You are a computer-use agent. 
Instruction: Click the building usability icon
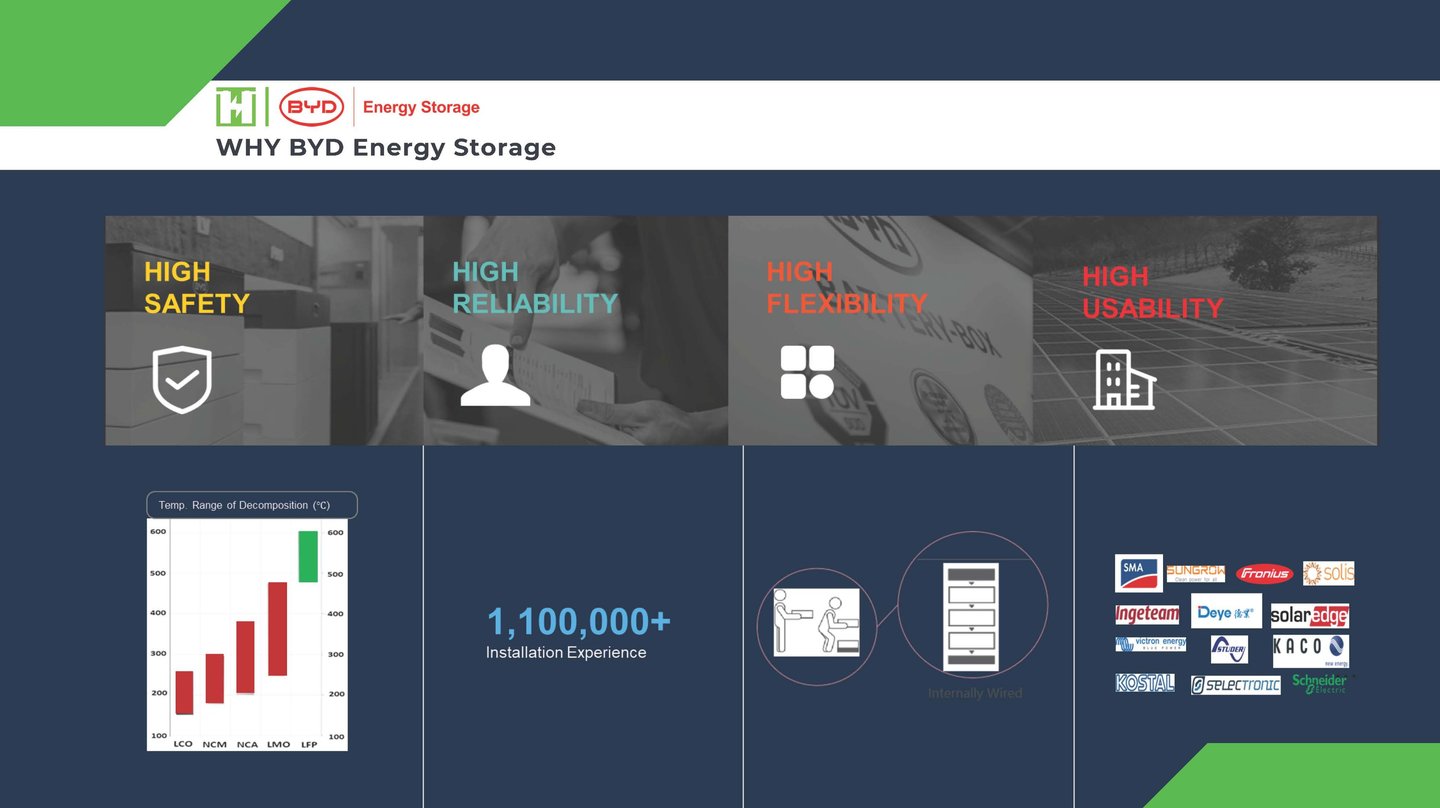click(x=1124, y=380)
